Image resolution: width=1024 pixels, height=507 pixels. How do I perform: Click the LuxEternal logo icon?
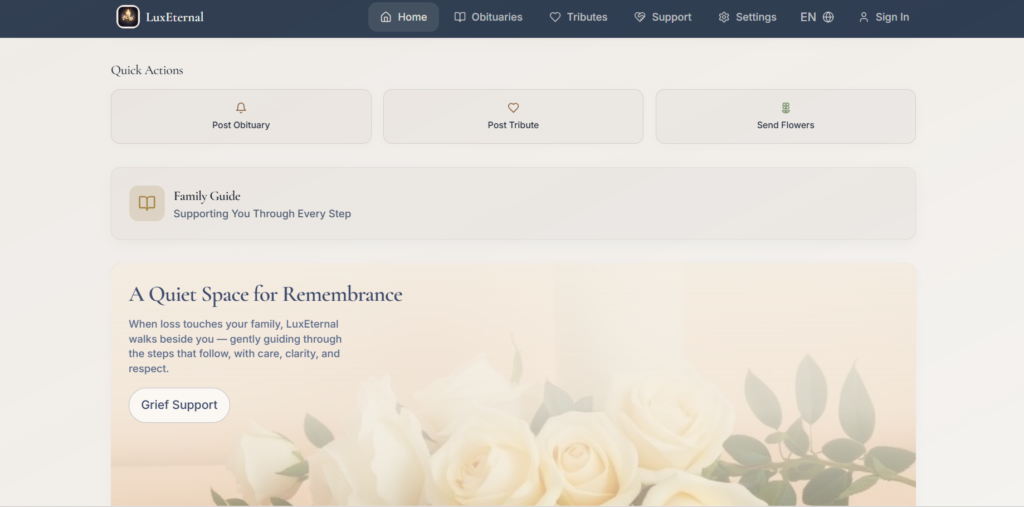128,17
